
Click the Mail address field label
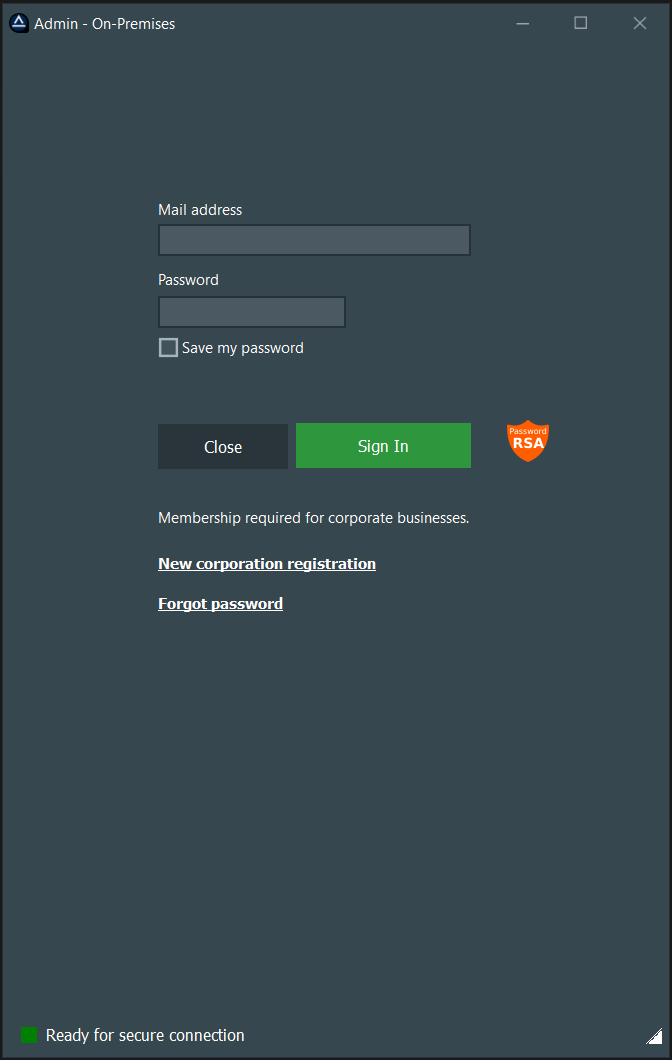click(x=199, y=209)
